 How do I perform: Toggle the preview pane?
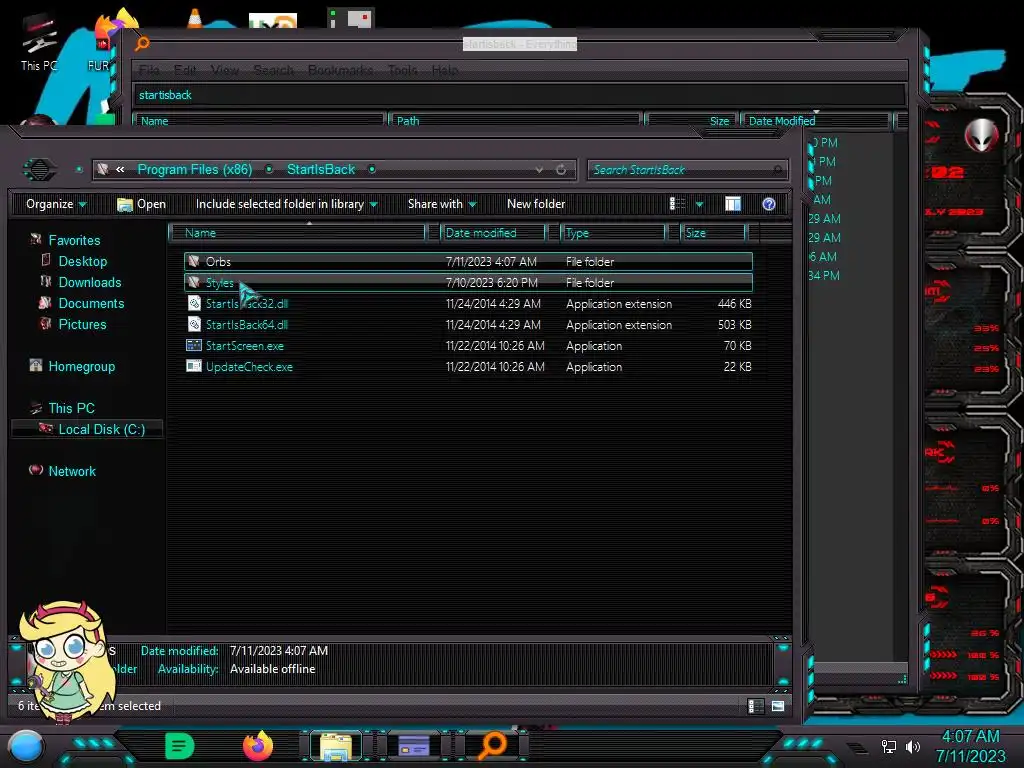[733, 204]
